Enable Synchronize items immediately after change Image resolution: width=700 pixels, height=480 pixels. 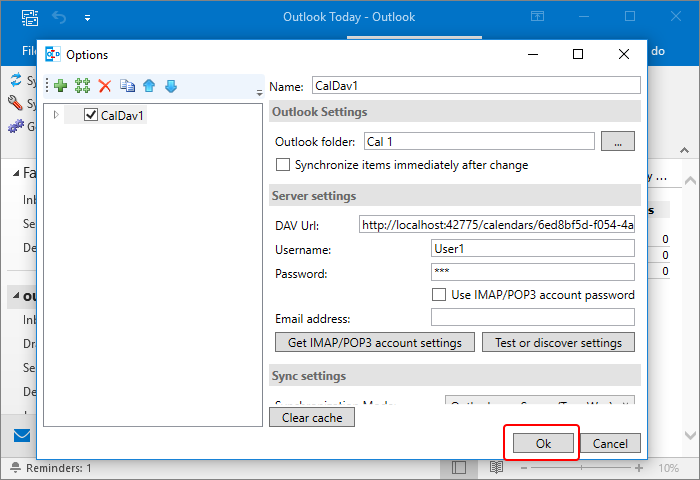(283, 165)
